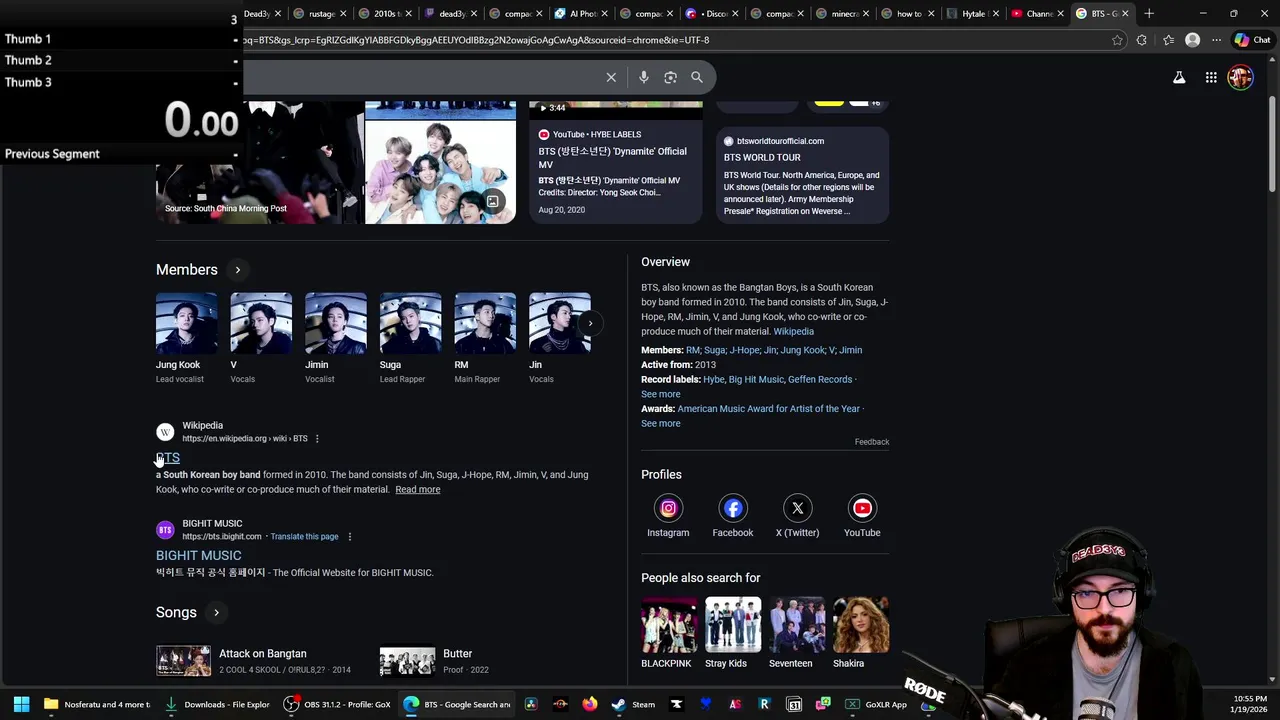The height and width of the screenshot is (720, 1280).
Task: Open browser favorites icon
Action: pos(1168,40)
